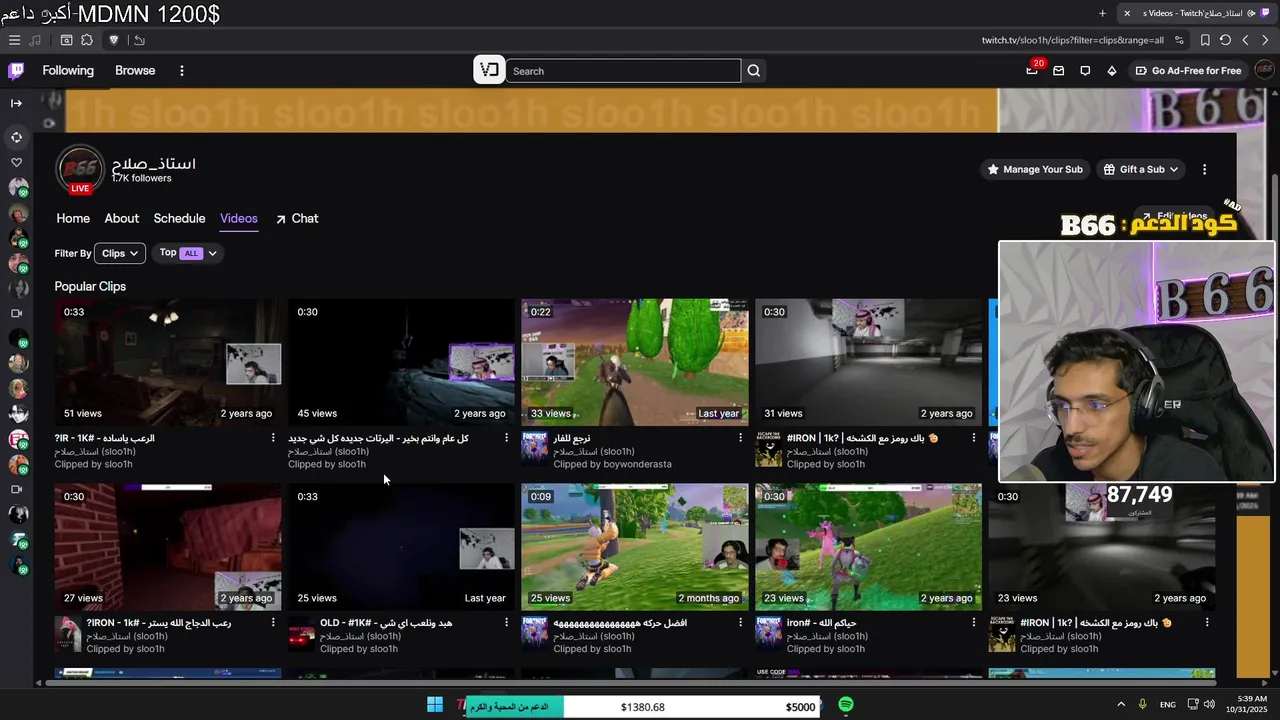Click the microphone tray icon
This screenshot has width=1280, height=720.
point(1142,704)
